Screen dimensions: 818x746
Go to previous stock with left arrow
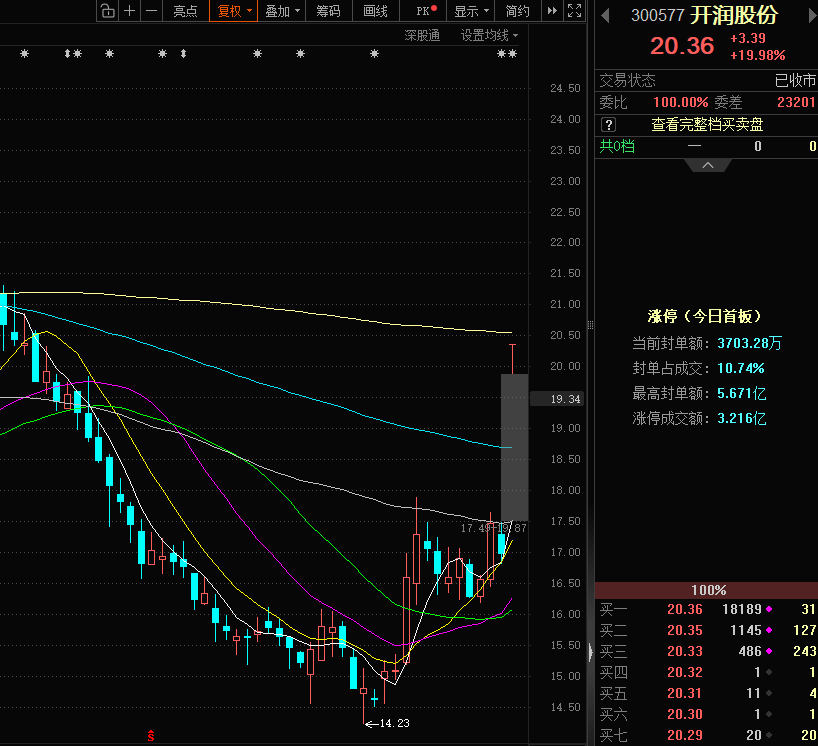point(605,16)
